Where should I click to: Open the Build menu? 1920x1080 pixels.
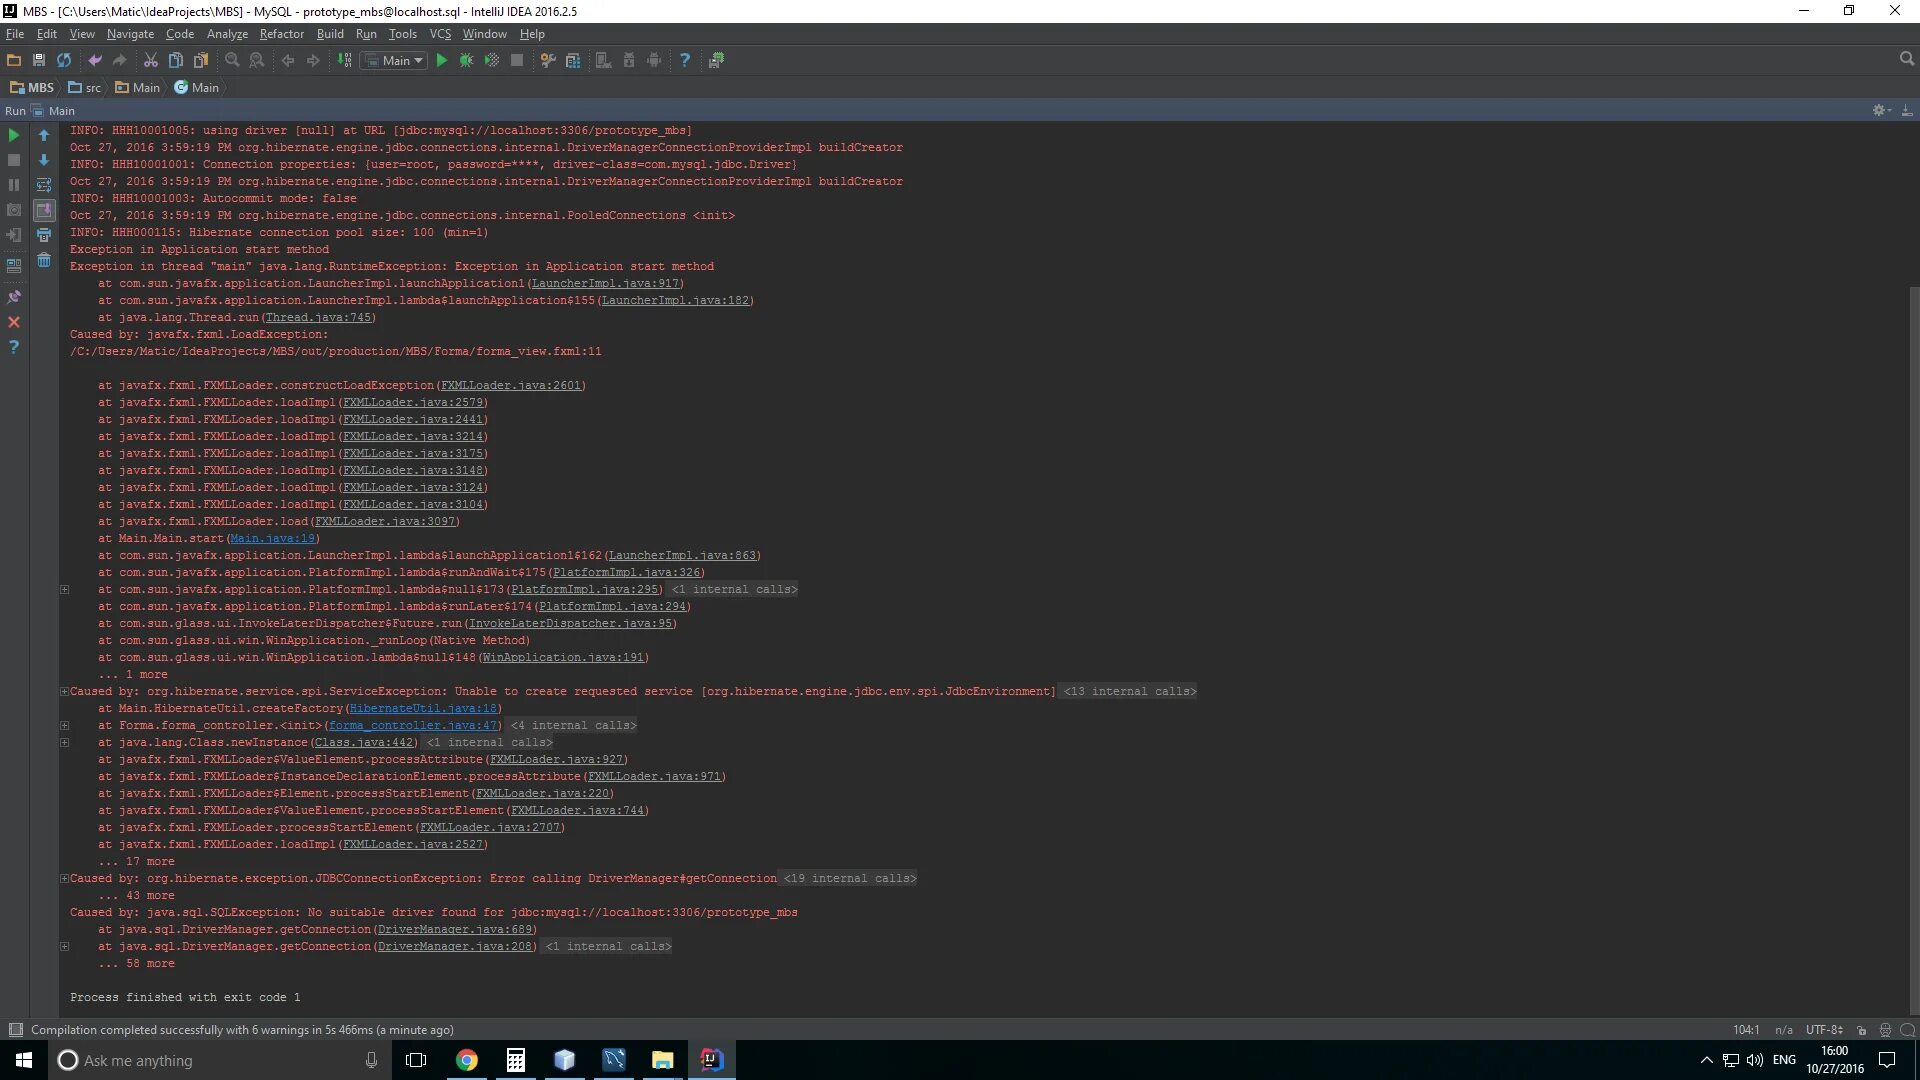pyautogui.click(x=330, y=34)
